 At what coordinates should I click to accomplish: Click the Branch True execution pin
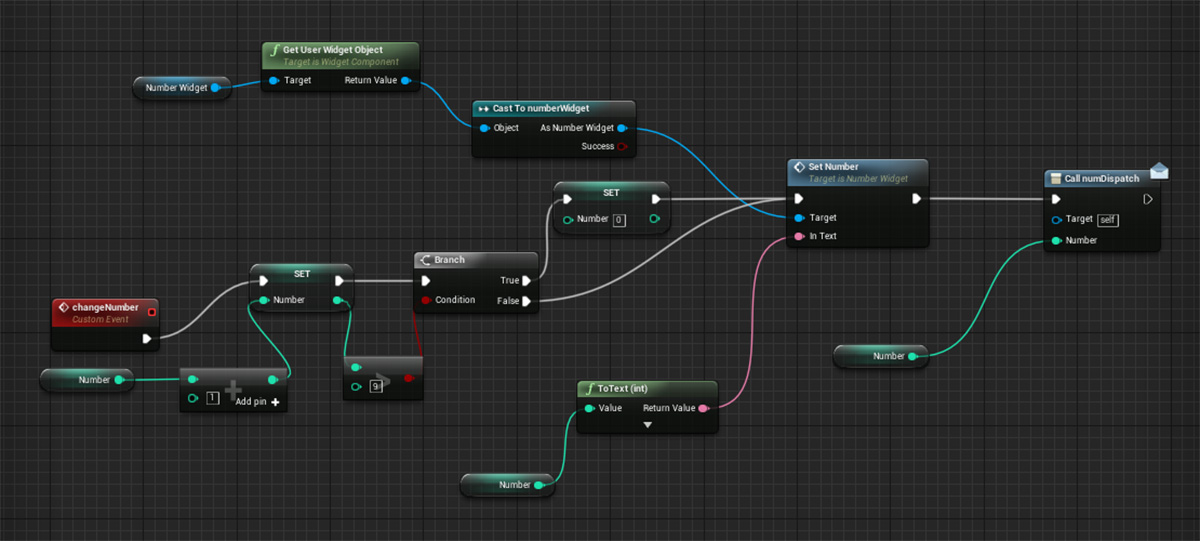pyautogui.click(x=527, y=281)
